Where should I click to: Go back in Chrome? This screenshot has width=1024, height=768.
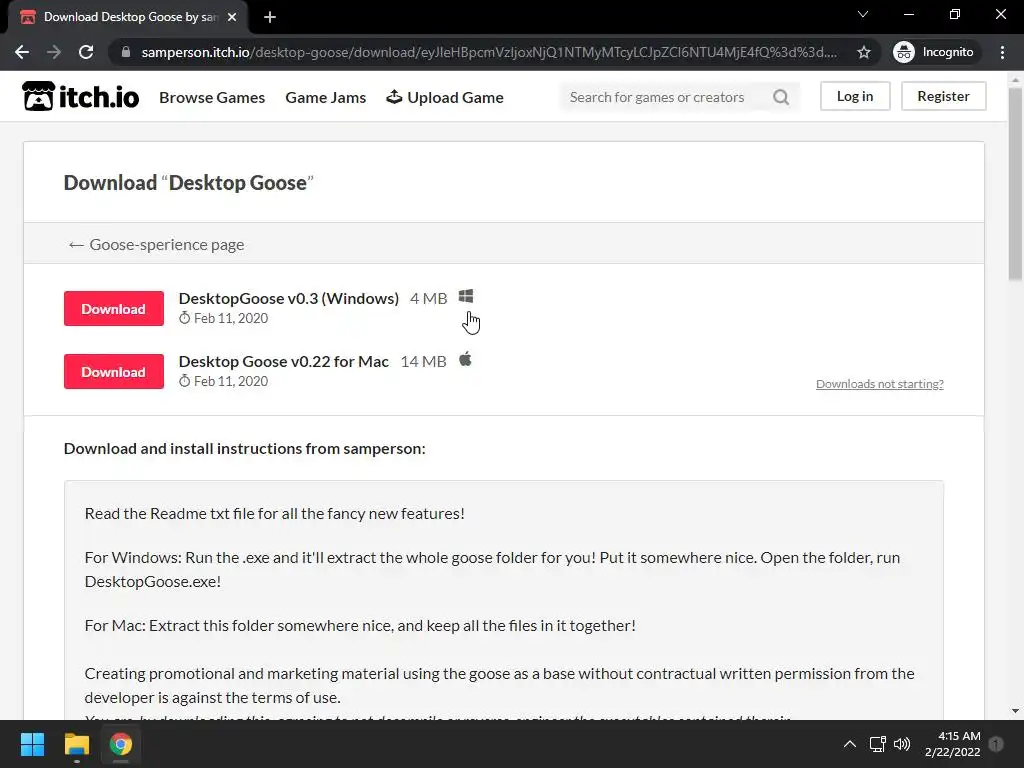click(22, 52)
